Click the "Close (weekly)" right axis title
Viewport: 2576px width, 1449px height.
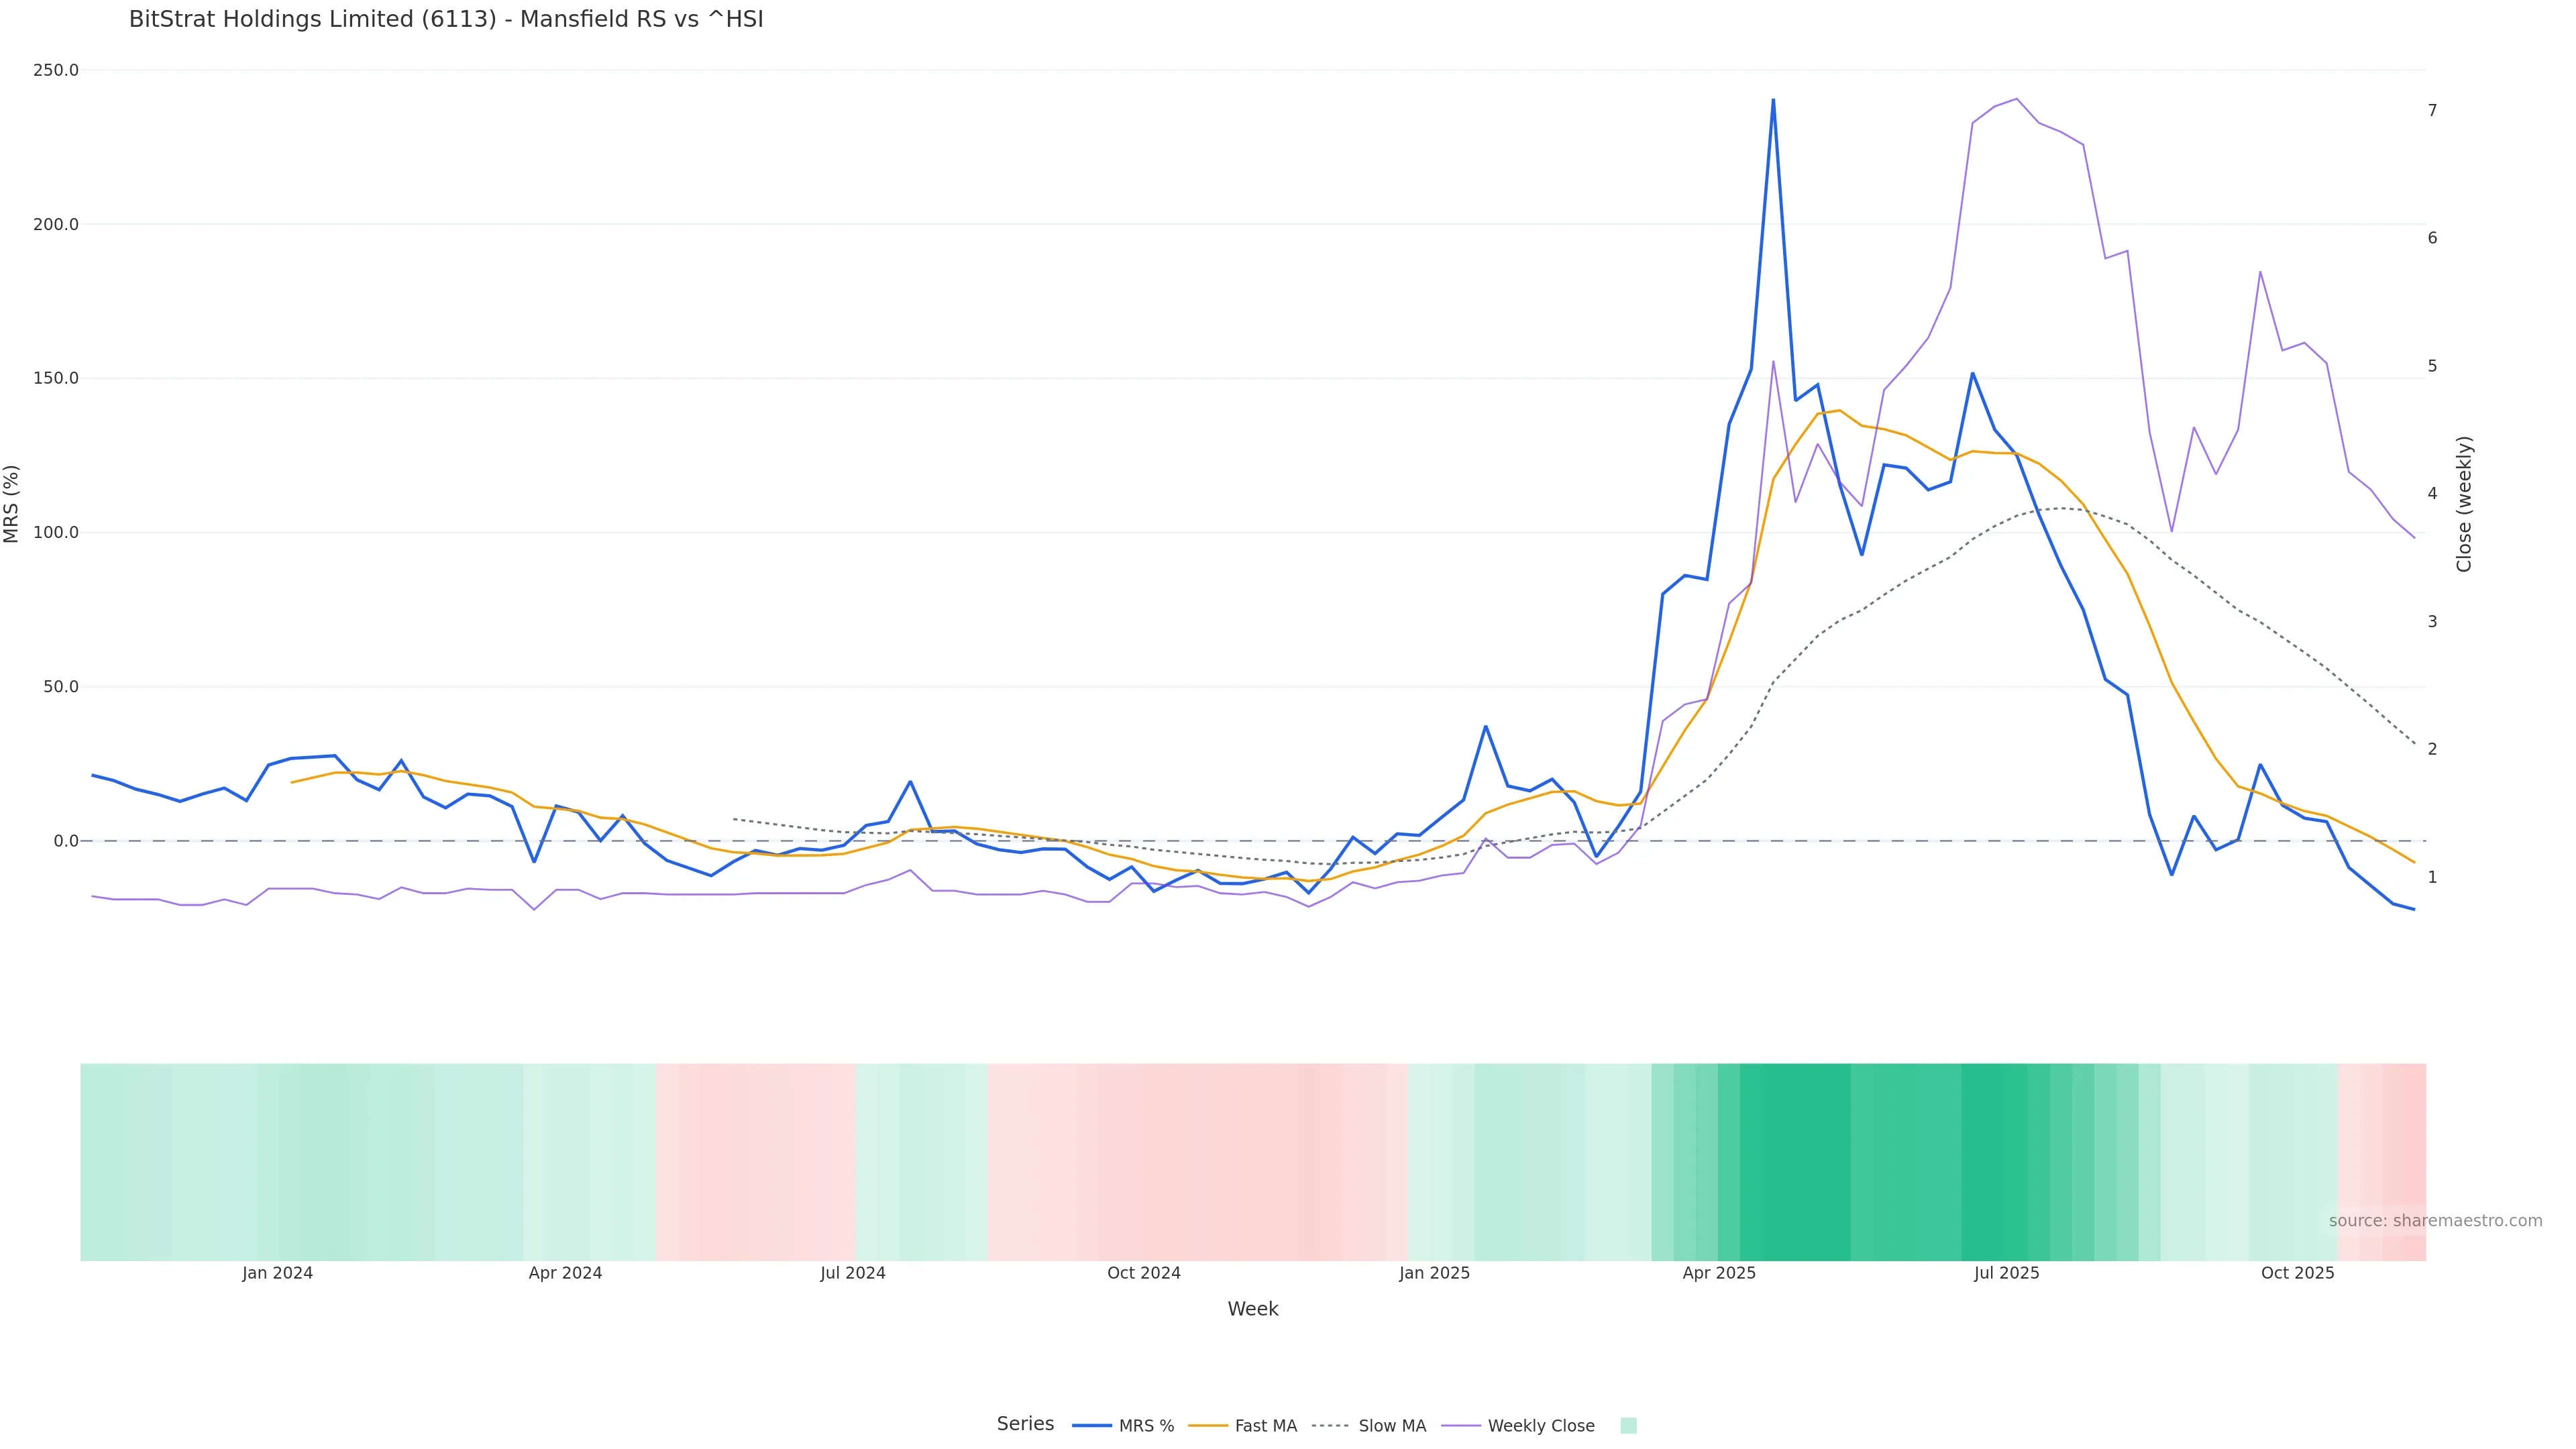2463,504
